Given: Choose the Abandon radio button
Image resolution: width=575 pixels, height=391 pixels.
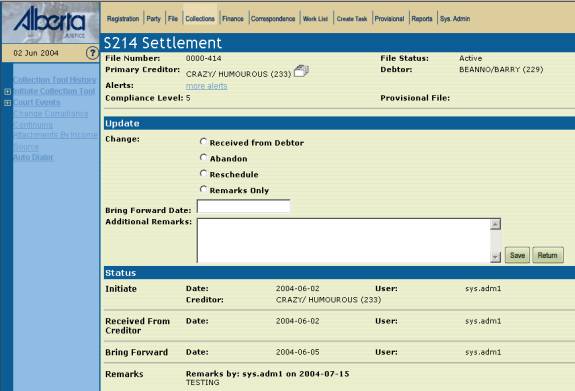Looking at the screenshot, I should [203, 157].
